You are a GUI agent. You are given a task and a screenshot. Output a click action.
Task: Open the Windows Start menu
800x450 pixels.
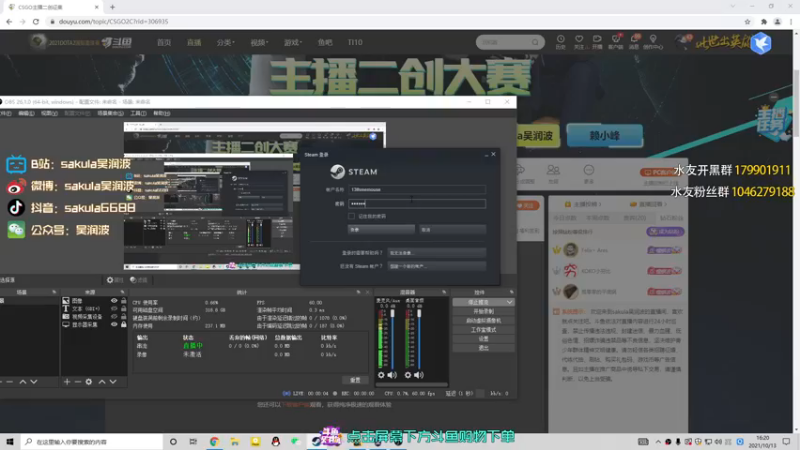(x=10, y=441)
